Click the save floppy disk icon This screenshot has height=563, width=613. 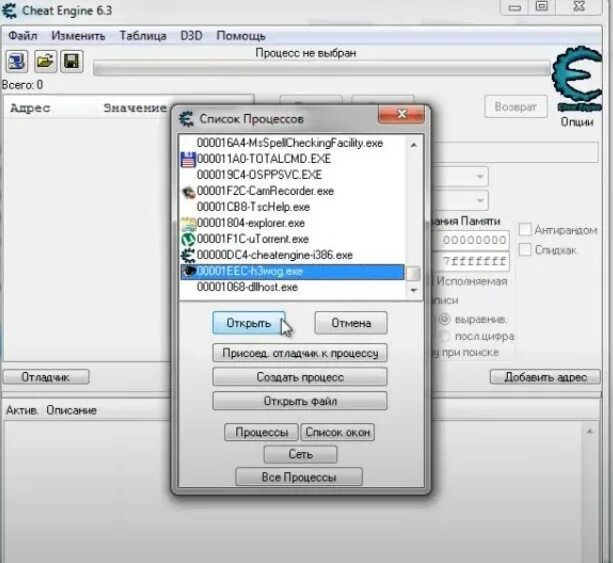pos(72,62)
